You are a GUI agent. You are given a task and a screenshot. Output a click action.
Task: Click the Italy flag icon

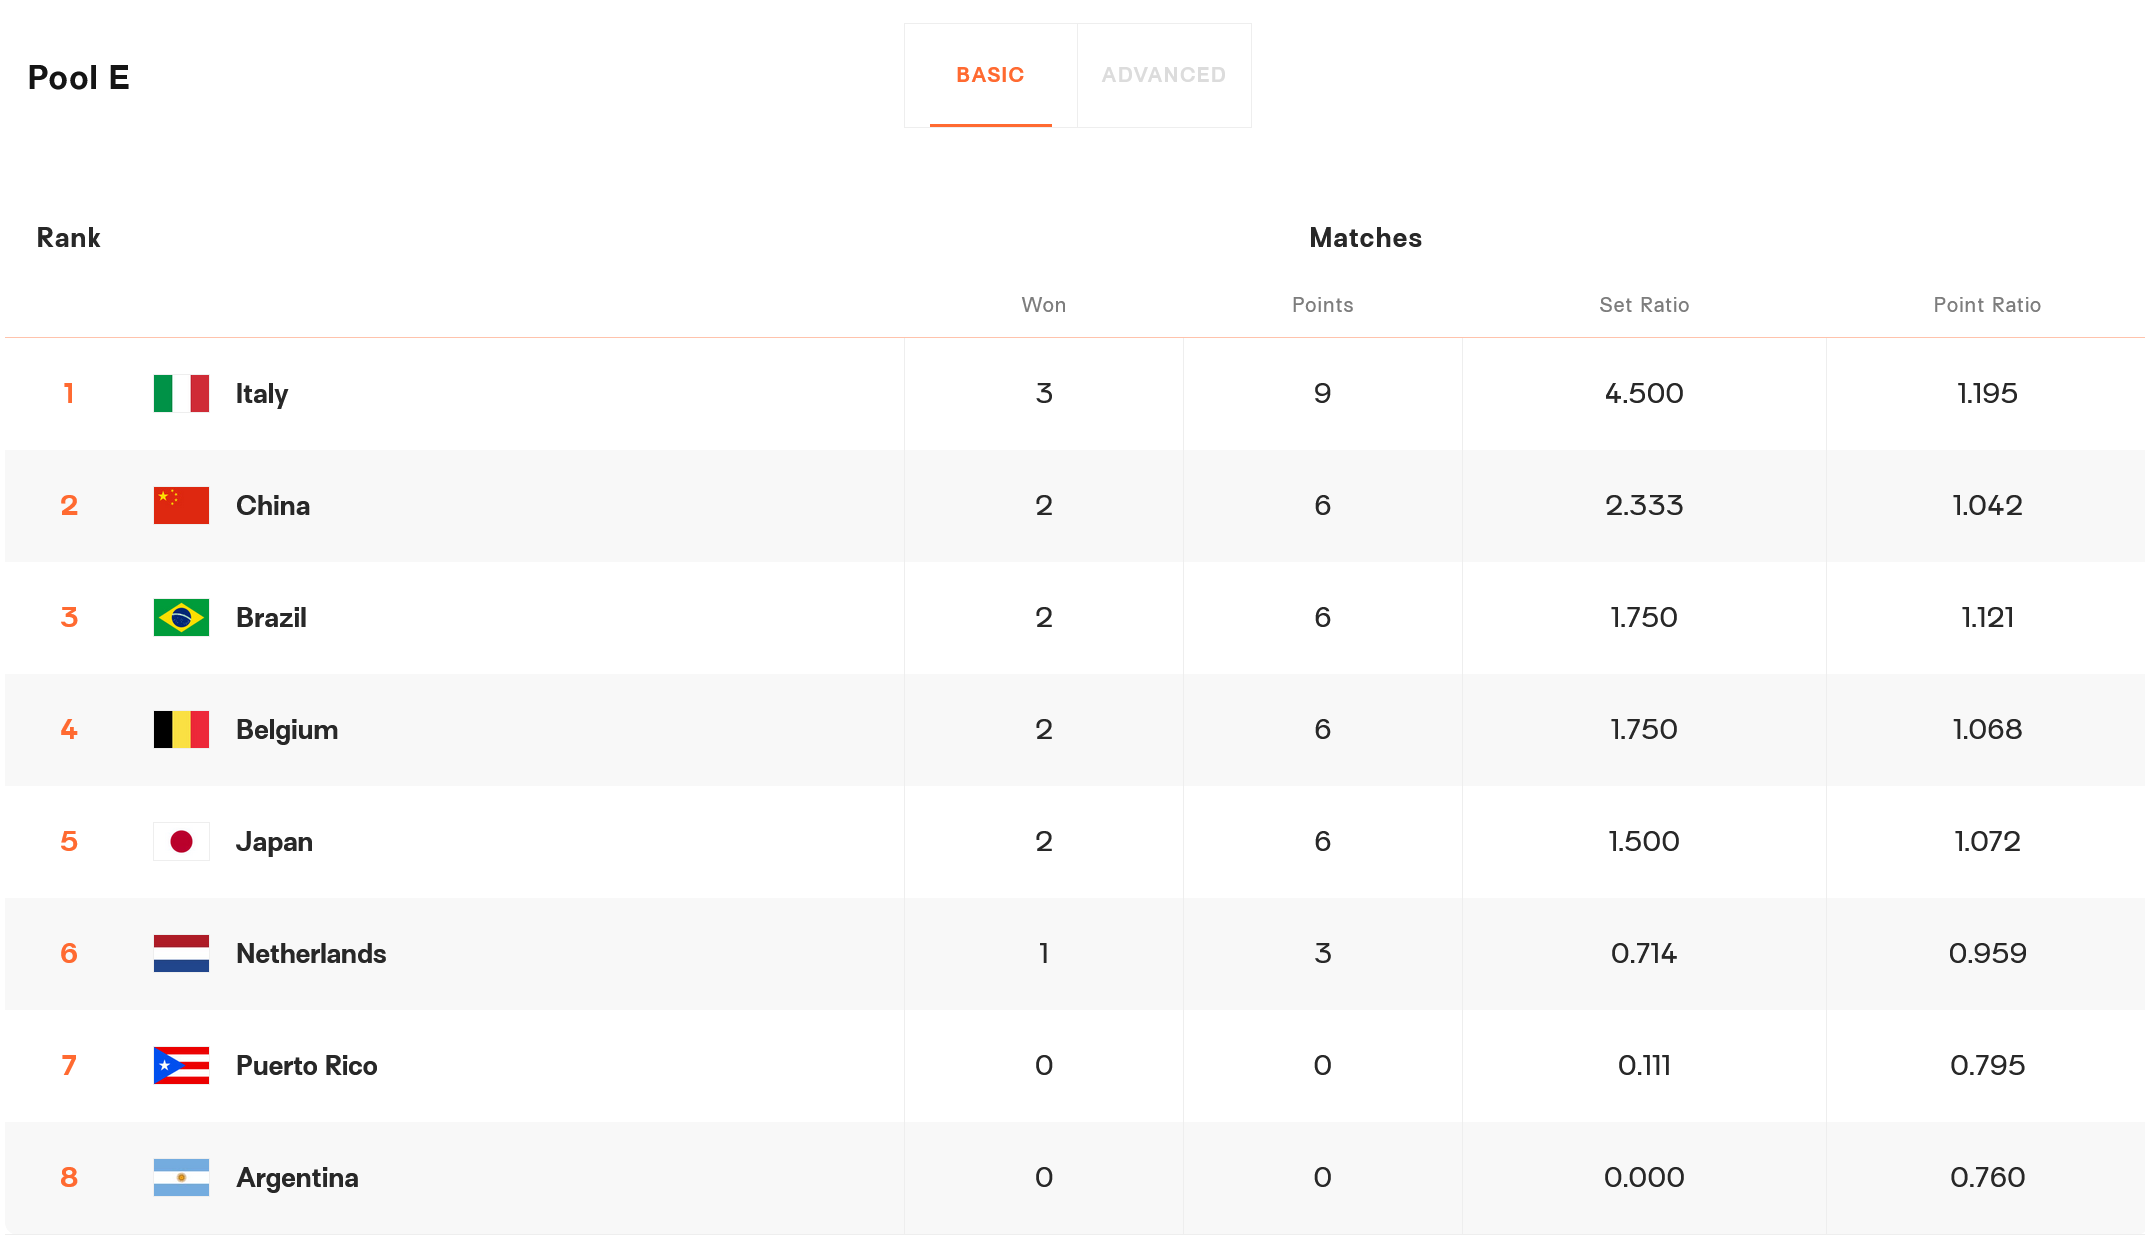point(181,394)
